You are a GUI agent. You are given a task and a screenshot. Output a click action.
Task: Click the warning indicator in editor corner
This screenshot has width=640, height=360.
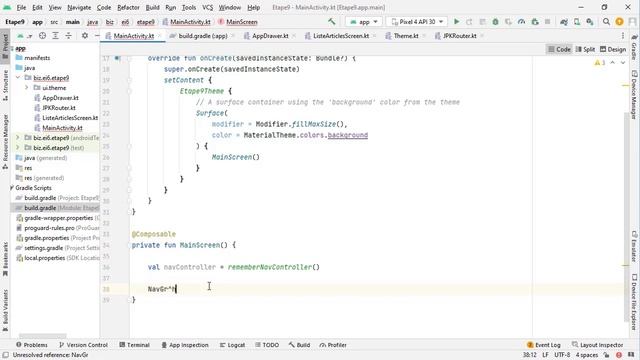600,62
